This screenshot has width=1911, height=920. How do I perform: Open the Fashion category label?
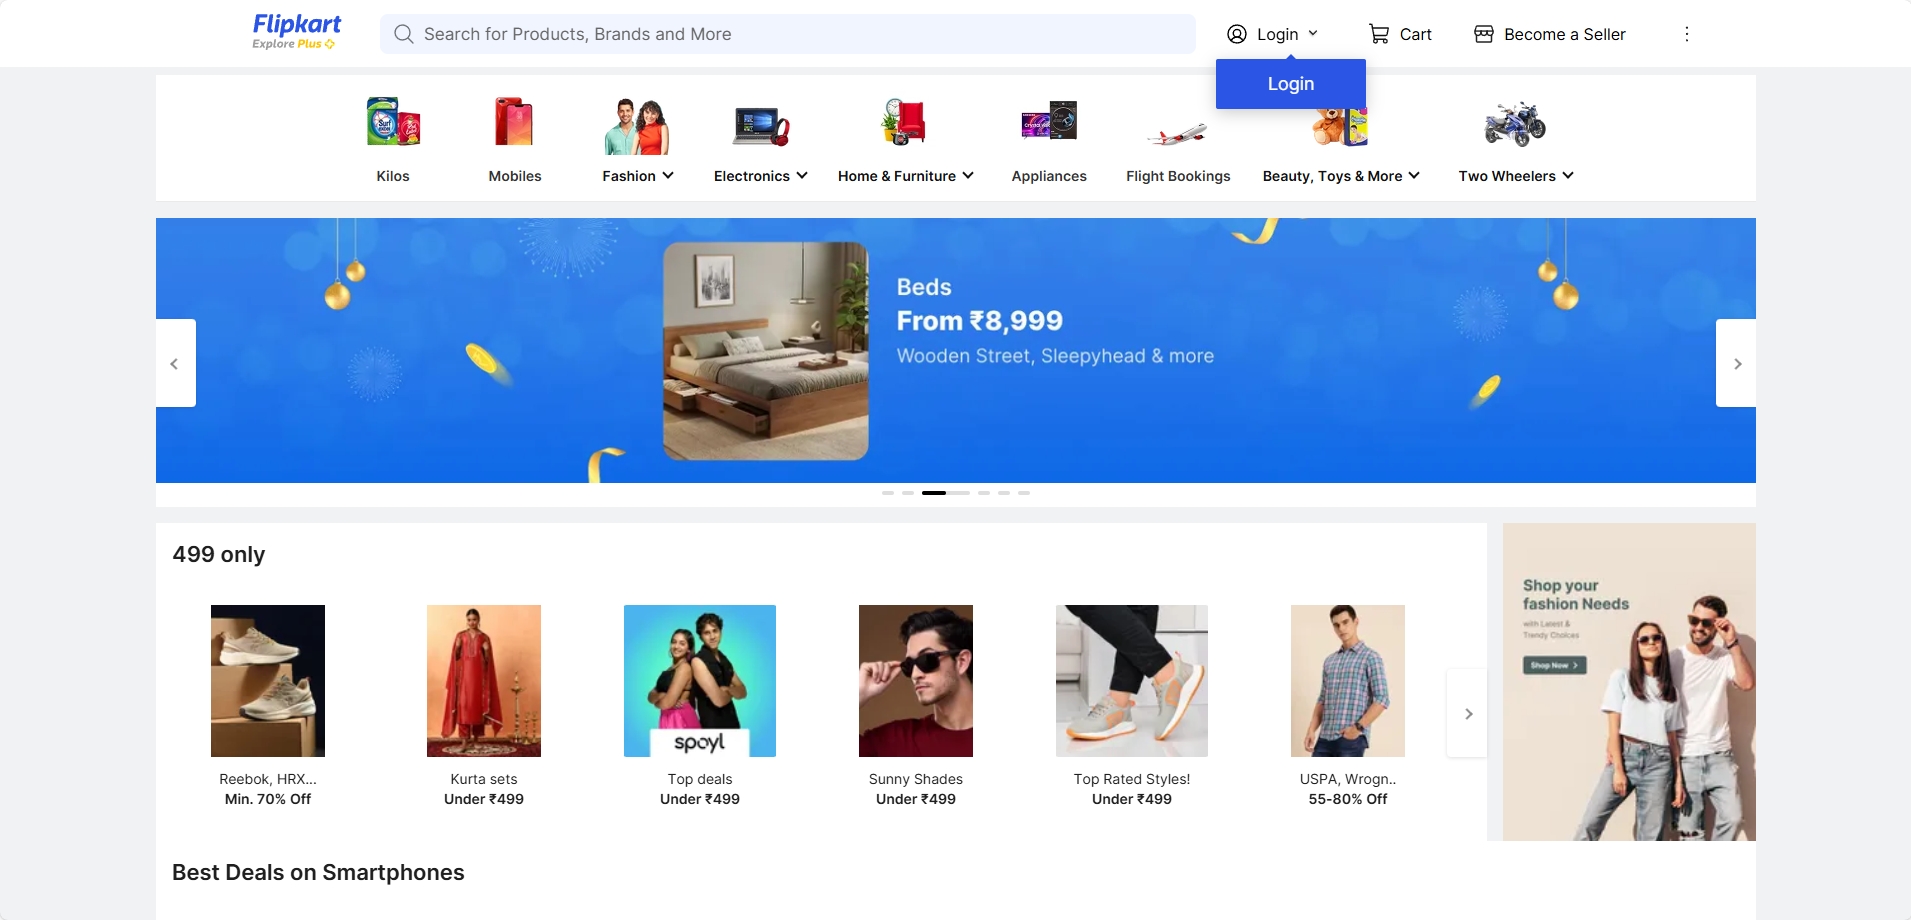629,176
